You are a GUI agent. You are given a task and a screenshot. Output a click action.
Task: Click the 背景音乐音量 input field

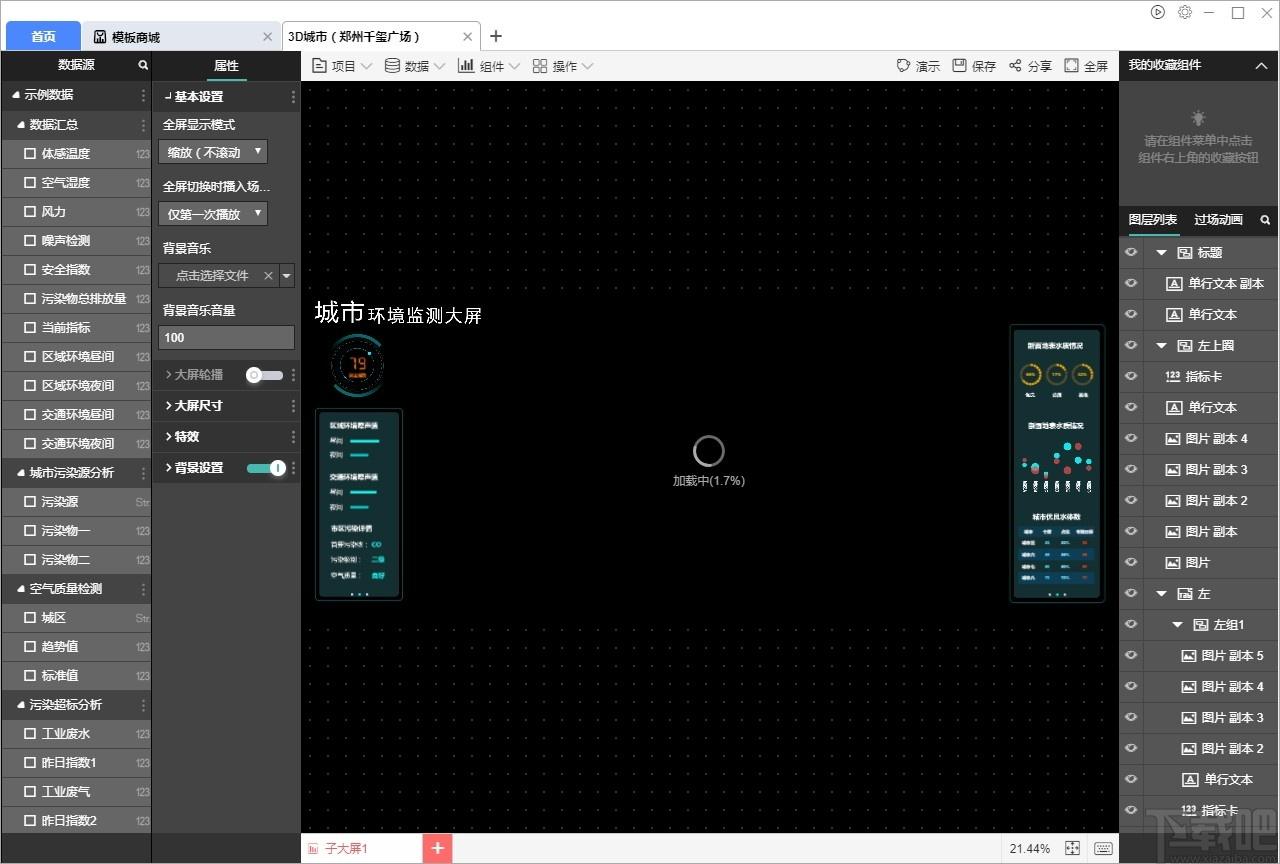pyautogui.click(x=226, y=337)
